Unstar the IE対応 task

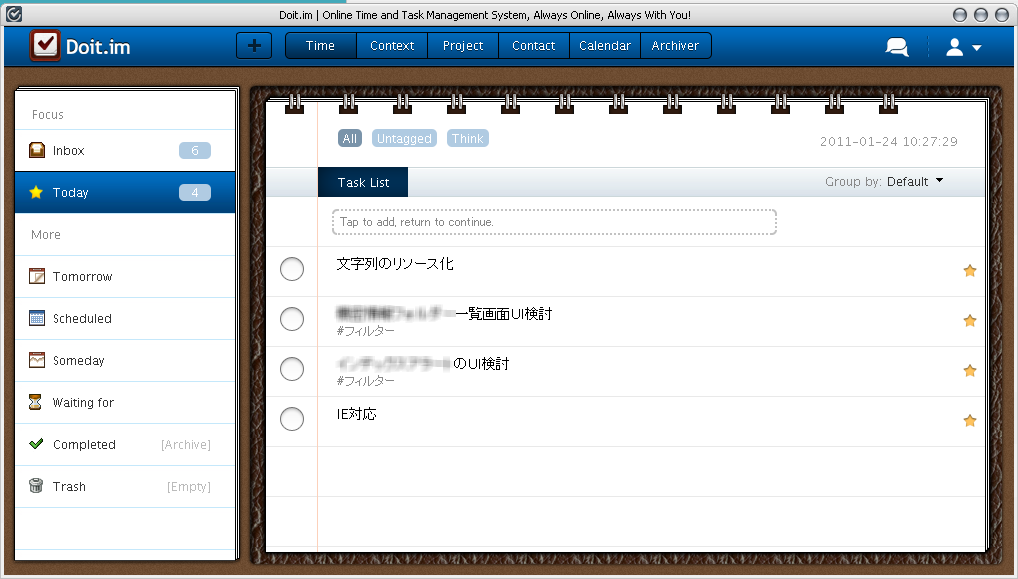pos(969,420)
